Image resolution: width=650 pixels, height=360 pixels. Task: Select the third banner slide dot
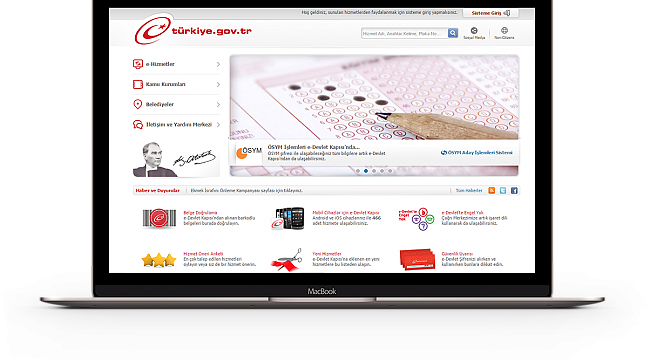click(374, 171)
